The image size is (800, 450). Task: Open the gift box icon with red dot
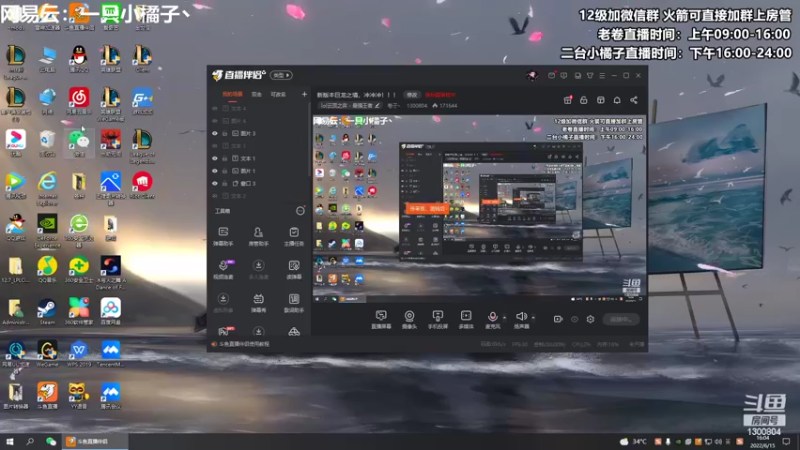point(567,100)
